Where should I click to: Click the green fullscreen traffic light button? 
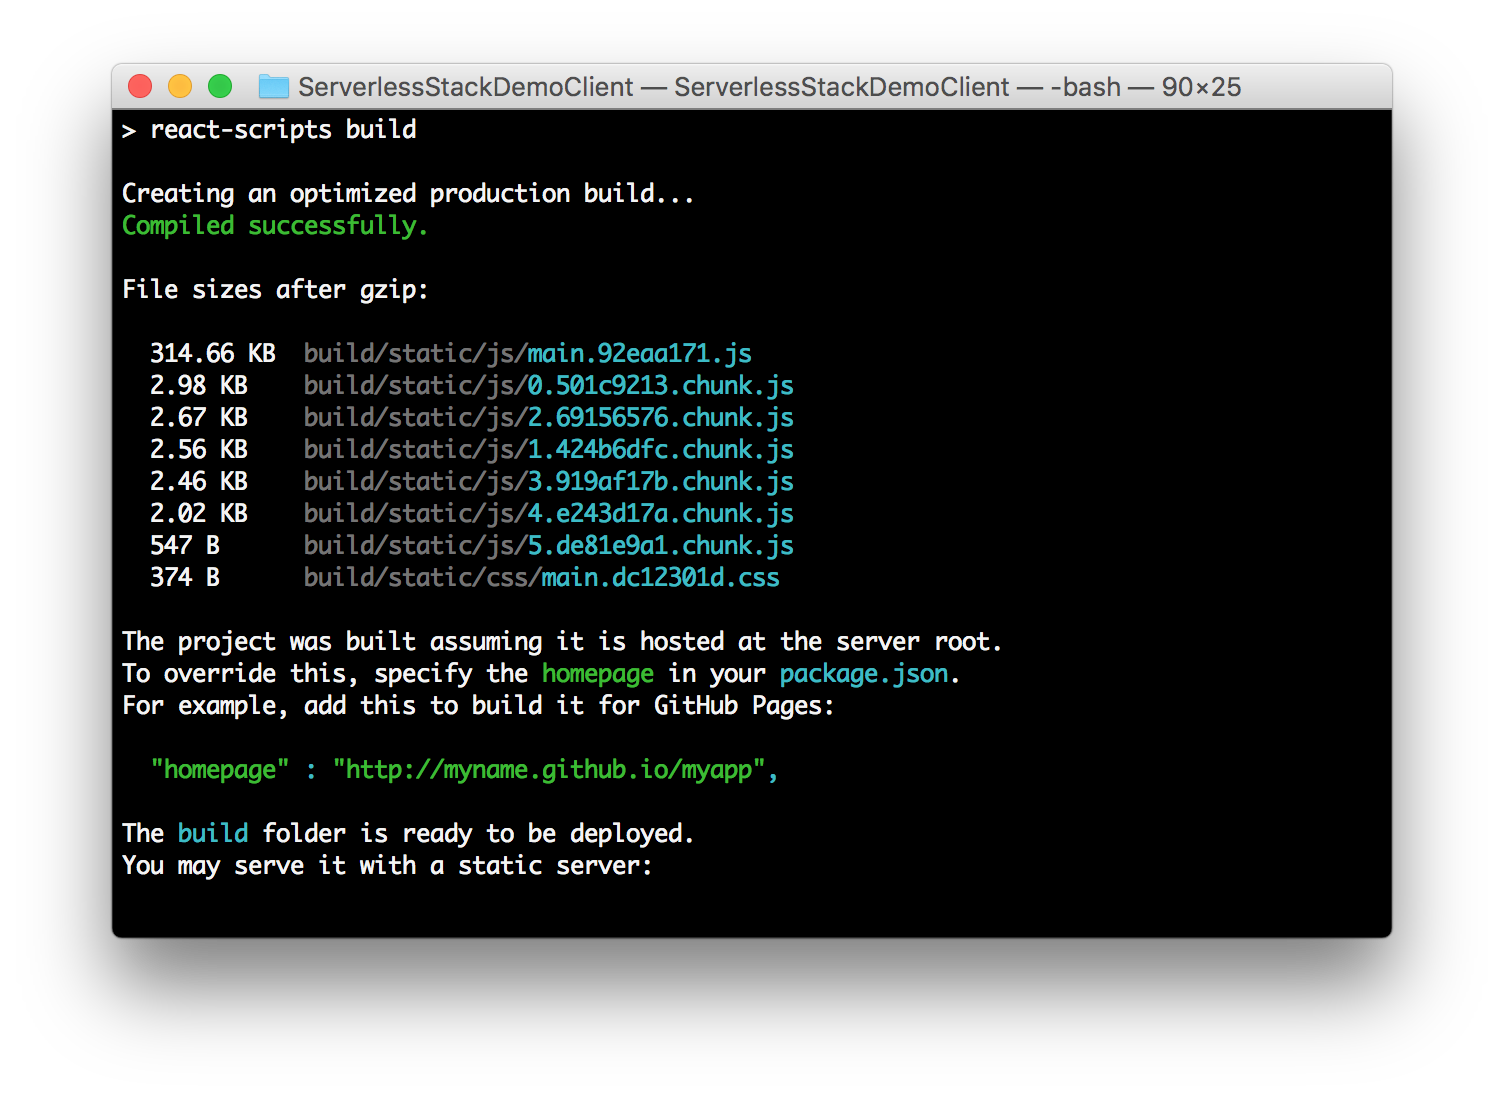[220, 86]
